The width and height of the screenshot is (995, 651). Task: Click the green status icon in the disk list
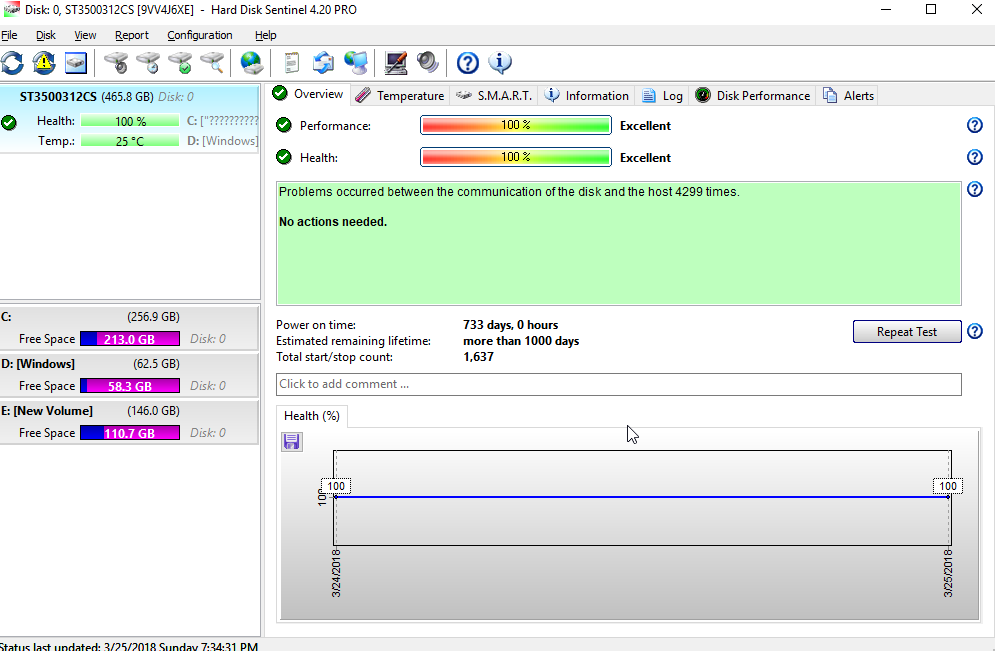click(9, 122)
